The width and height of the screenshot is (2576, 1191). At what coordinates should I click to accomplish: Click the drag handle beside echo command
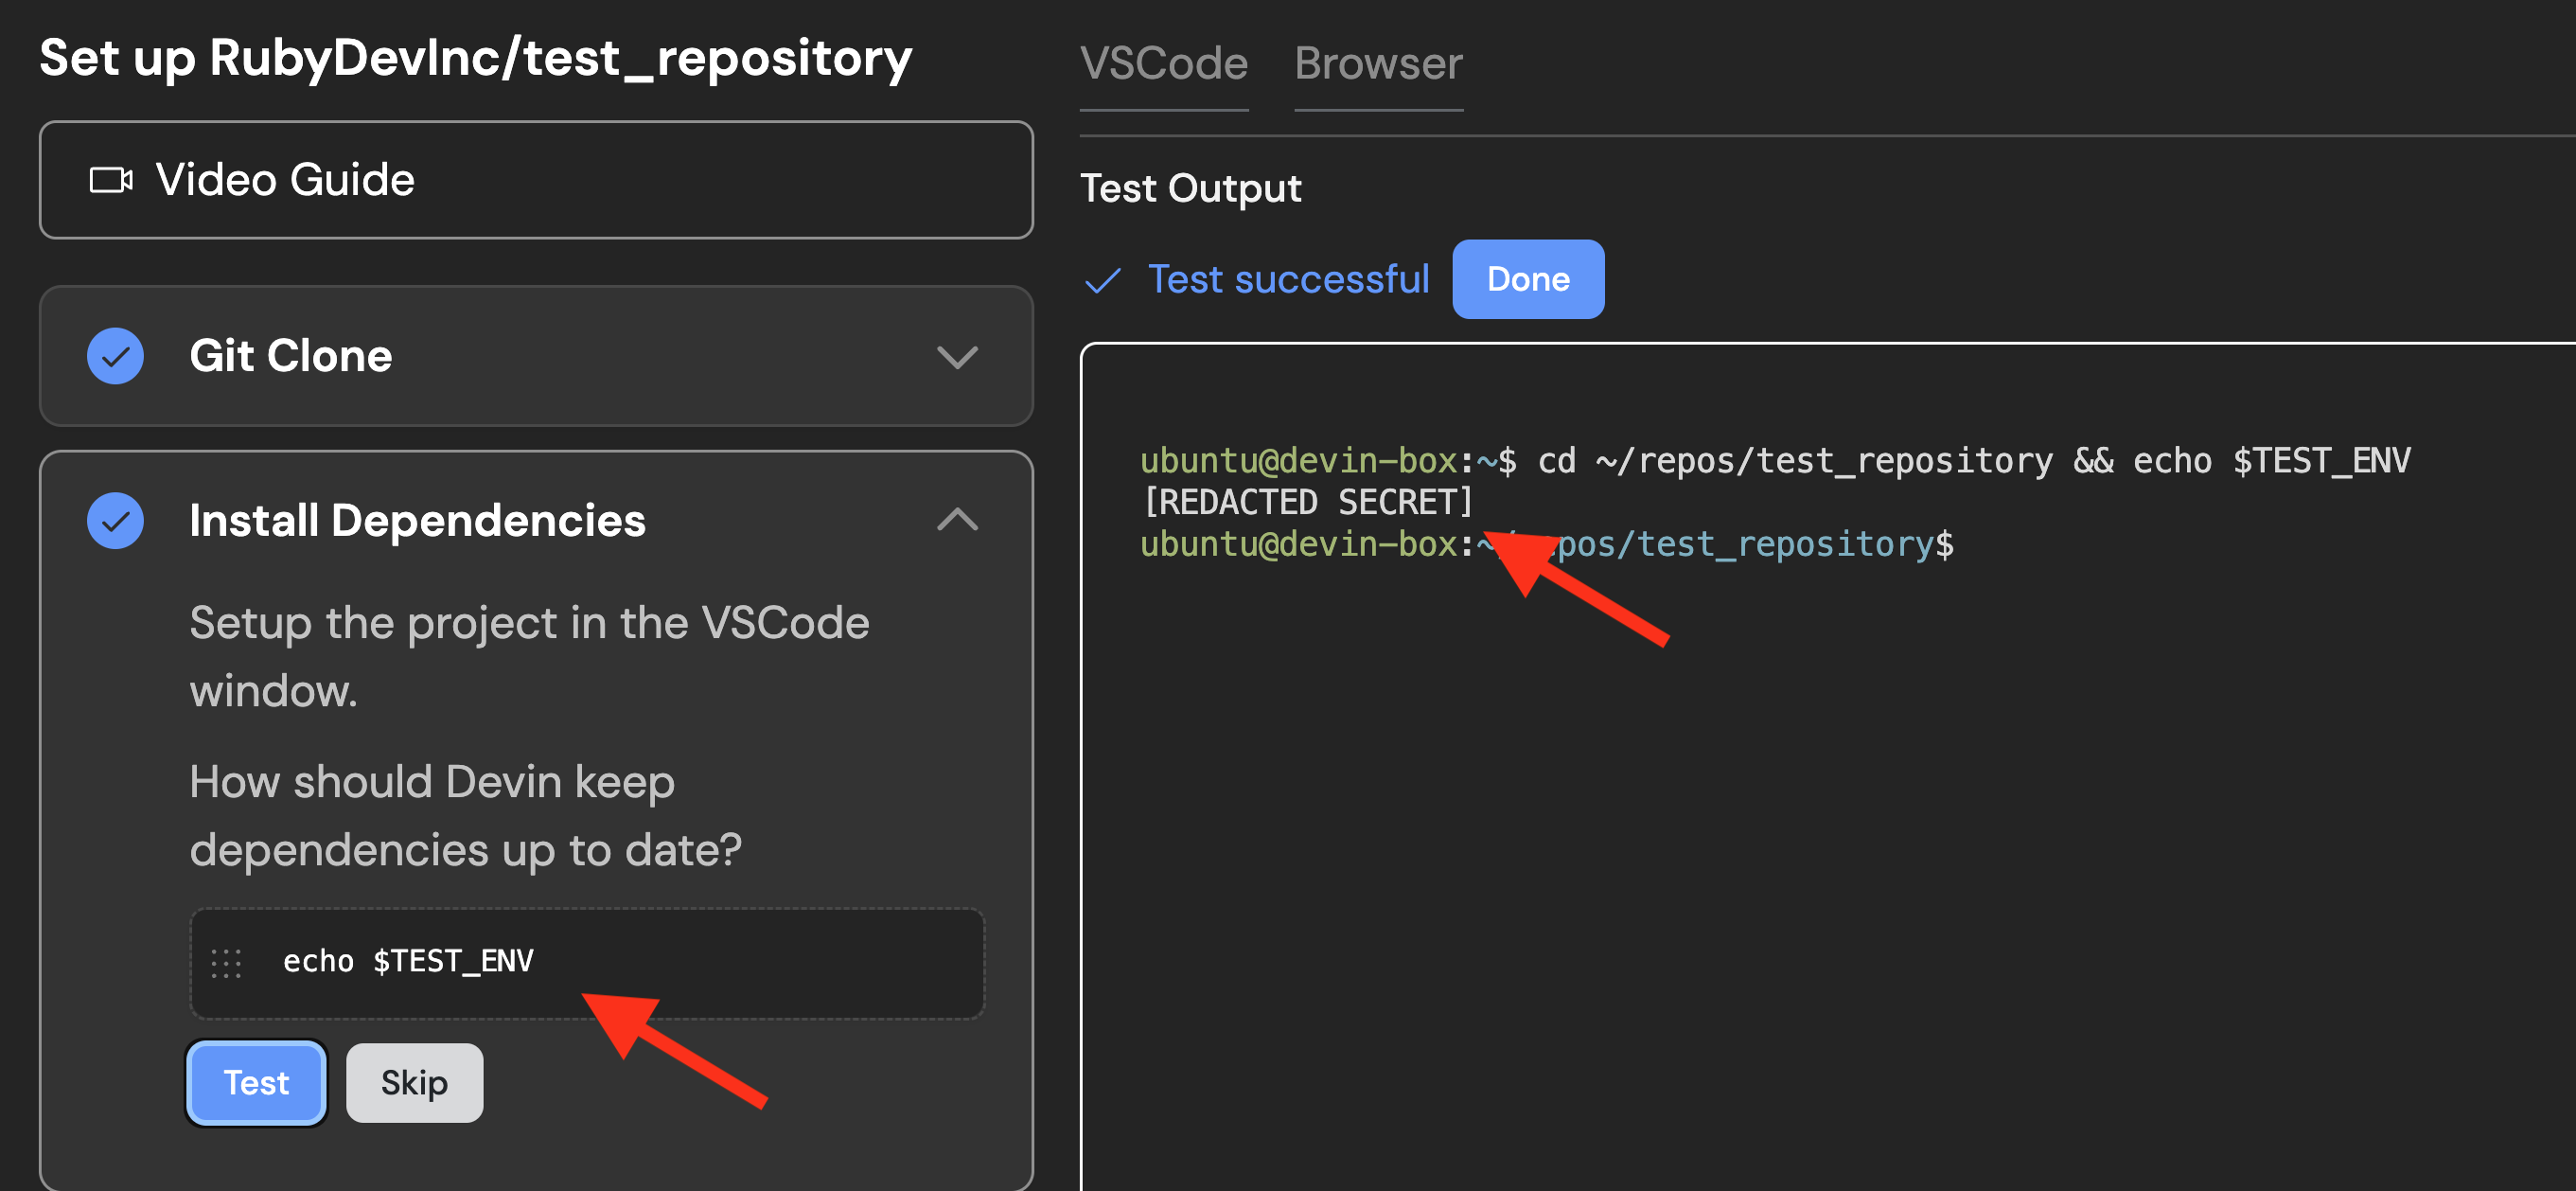tap(226, 962)
